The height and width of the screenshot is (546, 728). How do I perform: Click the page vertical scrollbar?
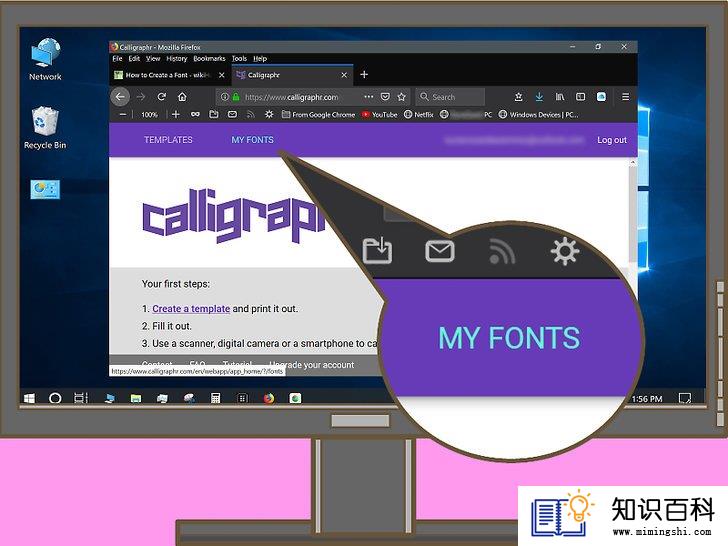click(632, 214)
